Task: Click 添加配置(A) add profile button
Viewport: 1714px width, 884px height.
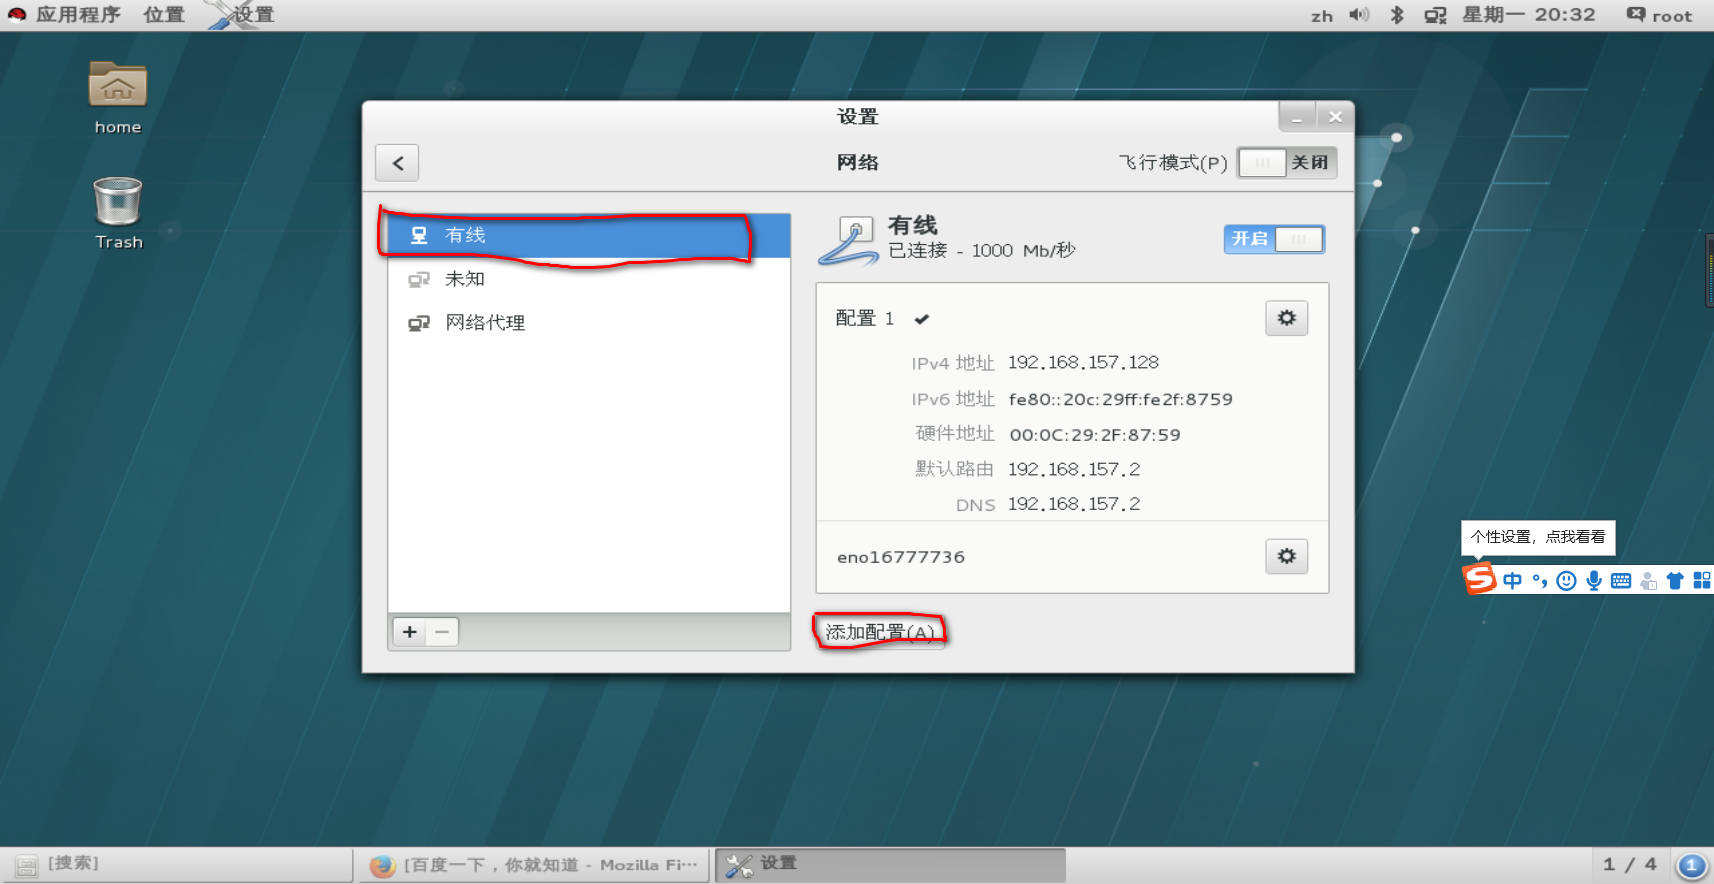Action: point(880,632)
